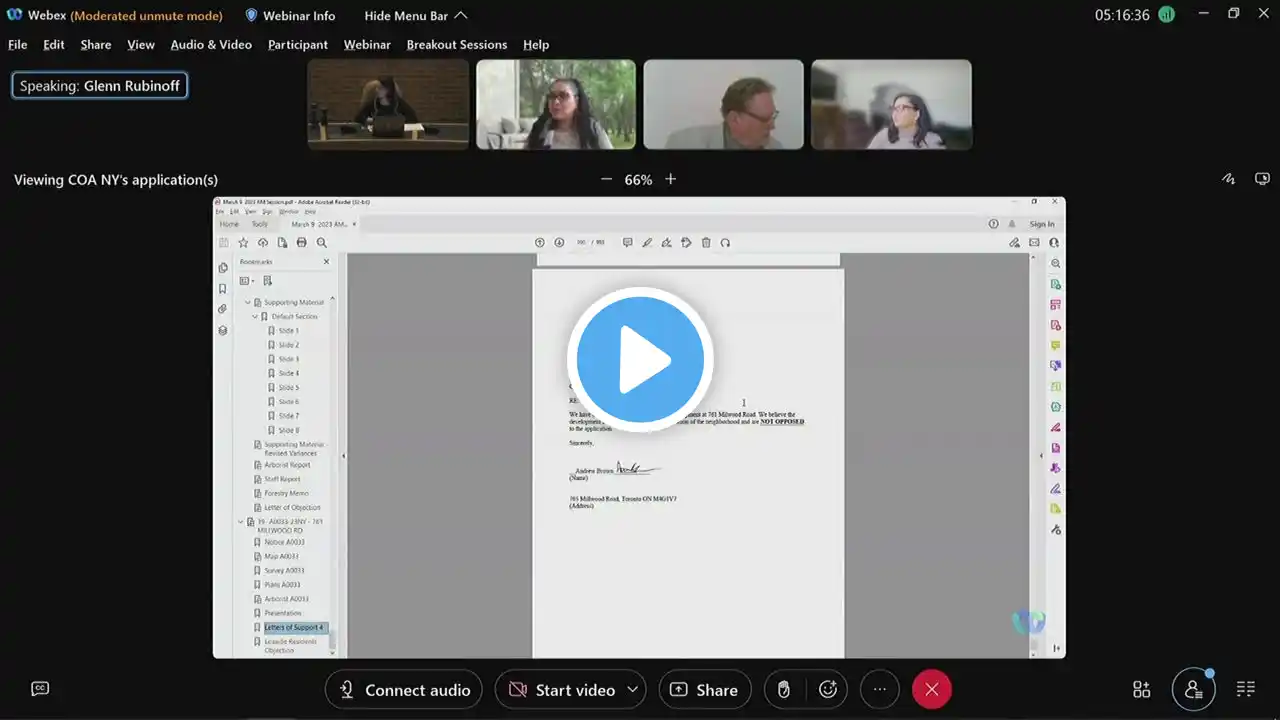Image resolution: width=1280 pixels, height=720 pixels.
Task: Zoom in shared content with plus button
Action: [670, 179]
